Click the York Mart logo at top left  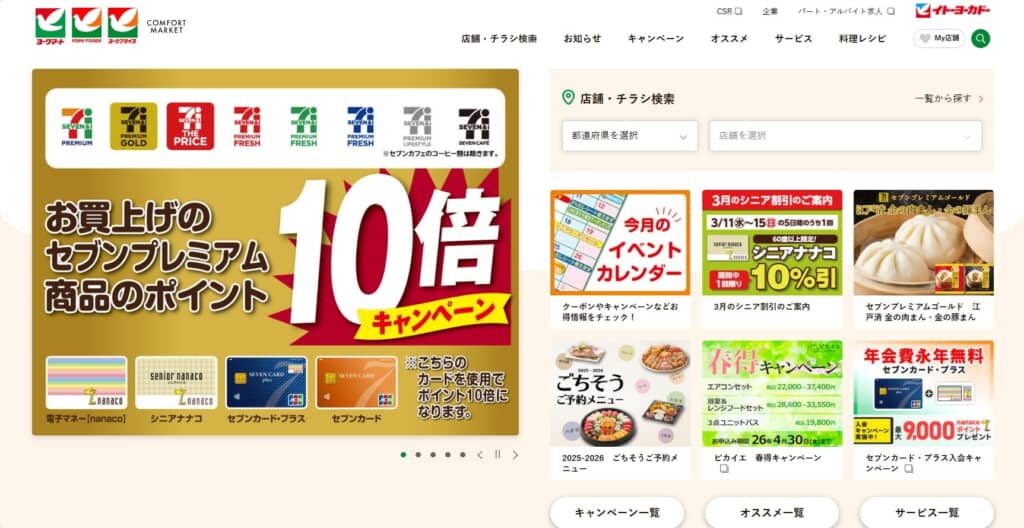(50, 27)
